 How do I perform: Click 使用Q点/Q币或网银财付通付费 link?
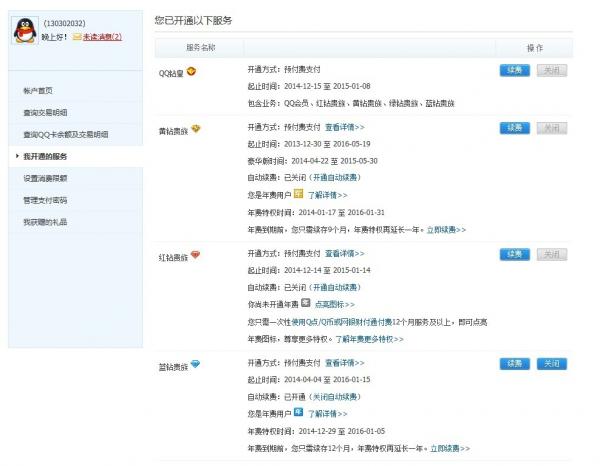342,322
